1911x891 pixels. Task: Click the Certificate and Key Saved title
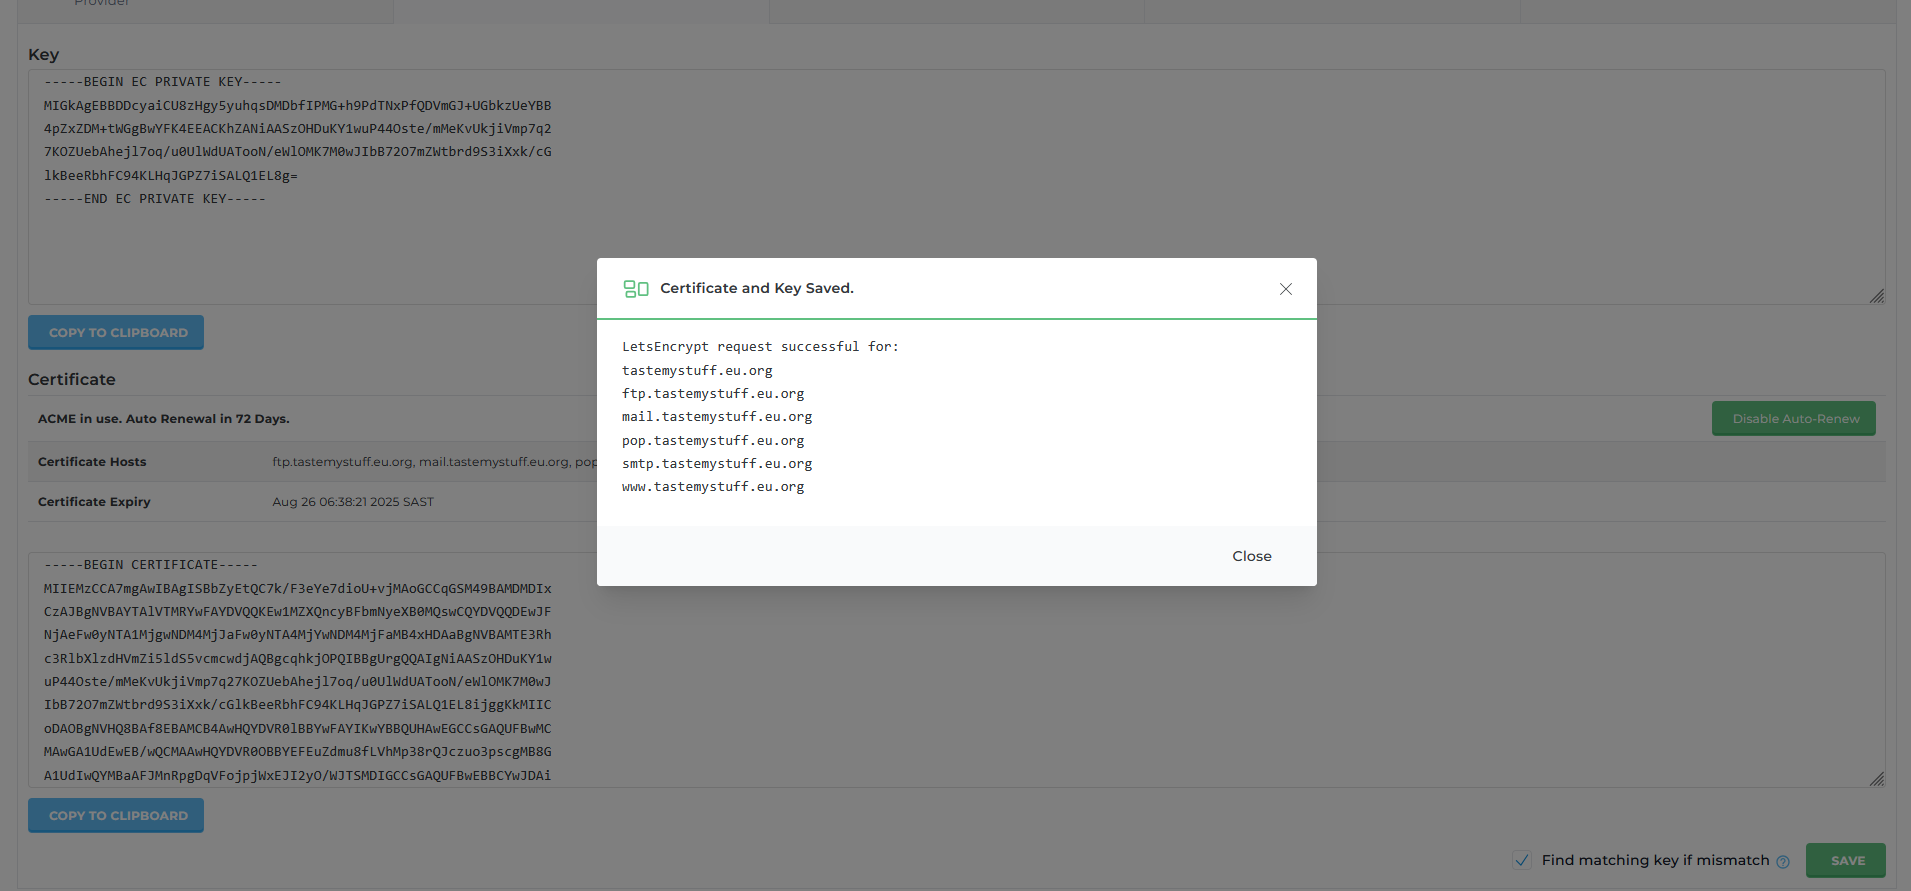click(x=756, y=289)
